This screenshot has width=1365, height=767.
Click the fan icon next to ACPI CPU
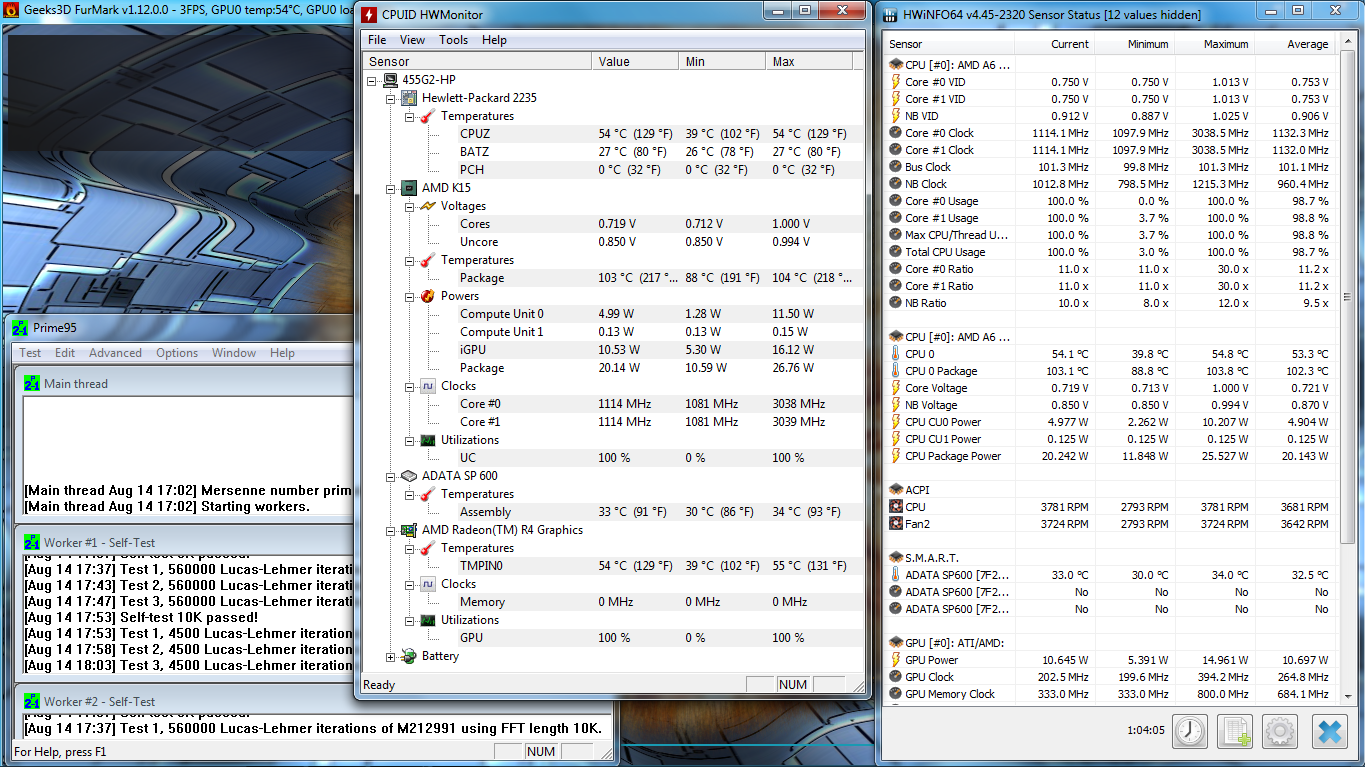pos(896,507)
